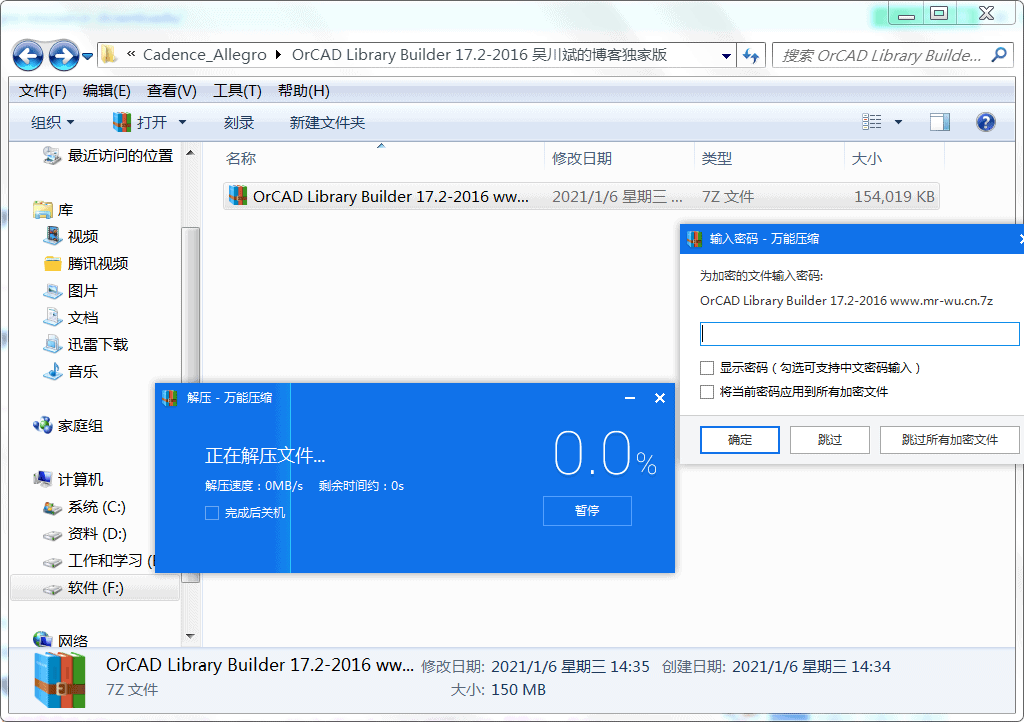The height and width of the screenshot is (722, 1024).
Task: Click the 打开 toolbar button
Action: (x=140, y=122)
